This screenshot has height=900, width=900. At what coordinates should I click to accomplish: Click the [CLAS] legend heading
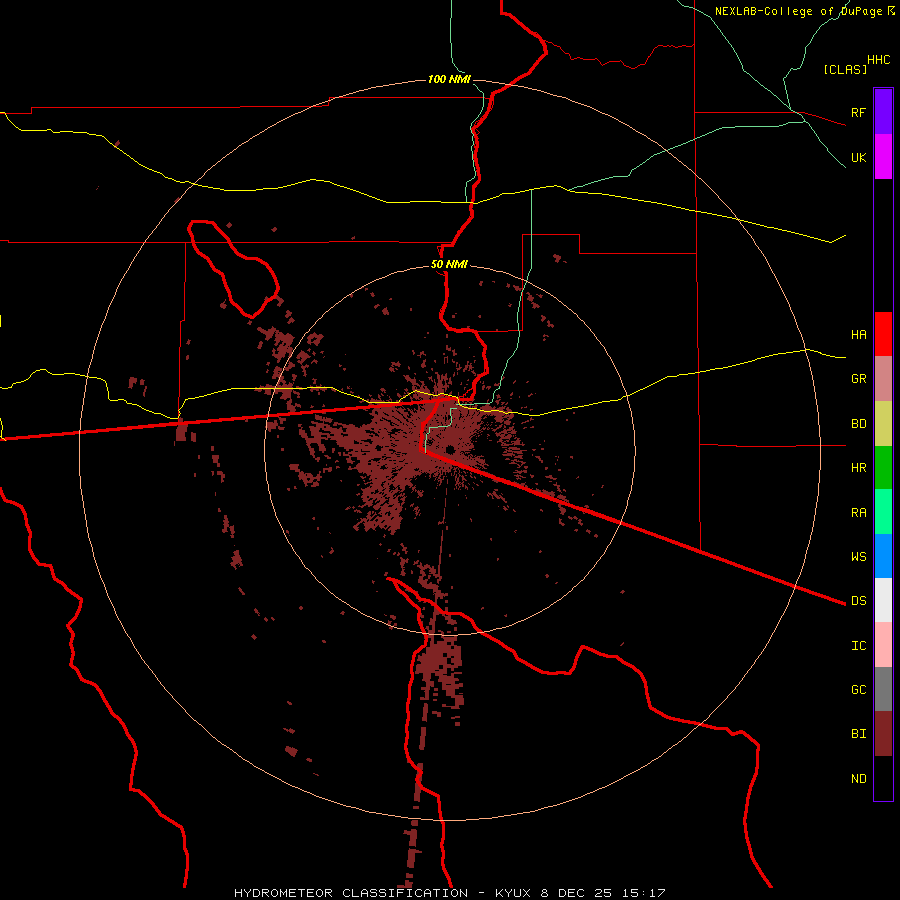coord(845,69)
